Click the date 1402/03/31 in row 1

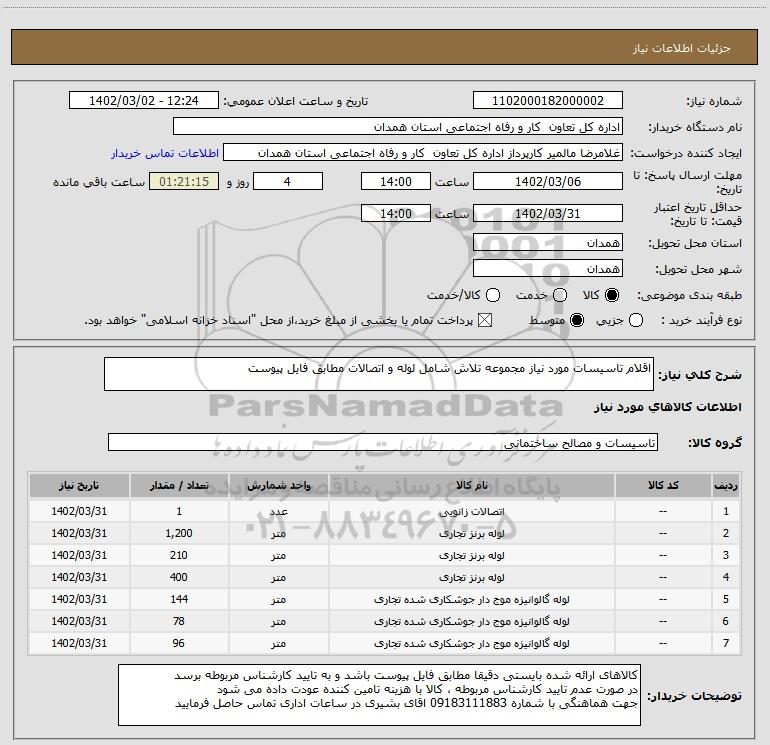[79, 511]
